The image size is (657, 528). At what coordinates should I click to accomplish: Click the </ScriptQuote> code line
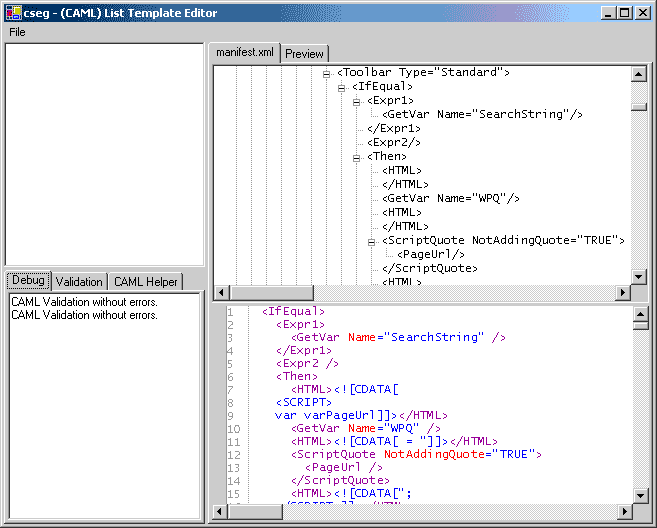tap(340, 480)
